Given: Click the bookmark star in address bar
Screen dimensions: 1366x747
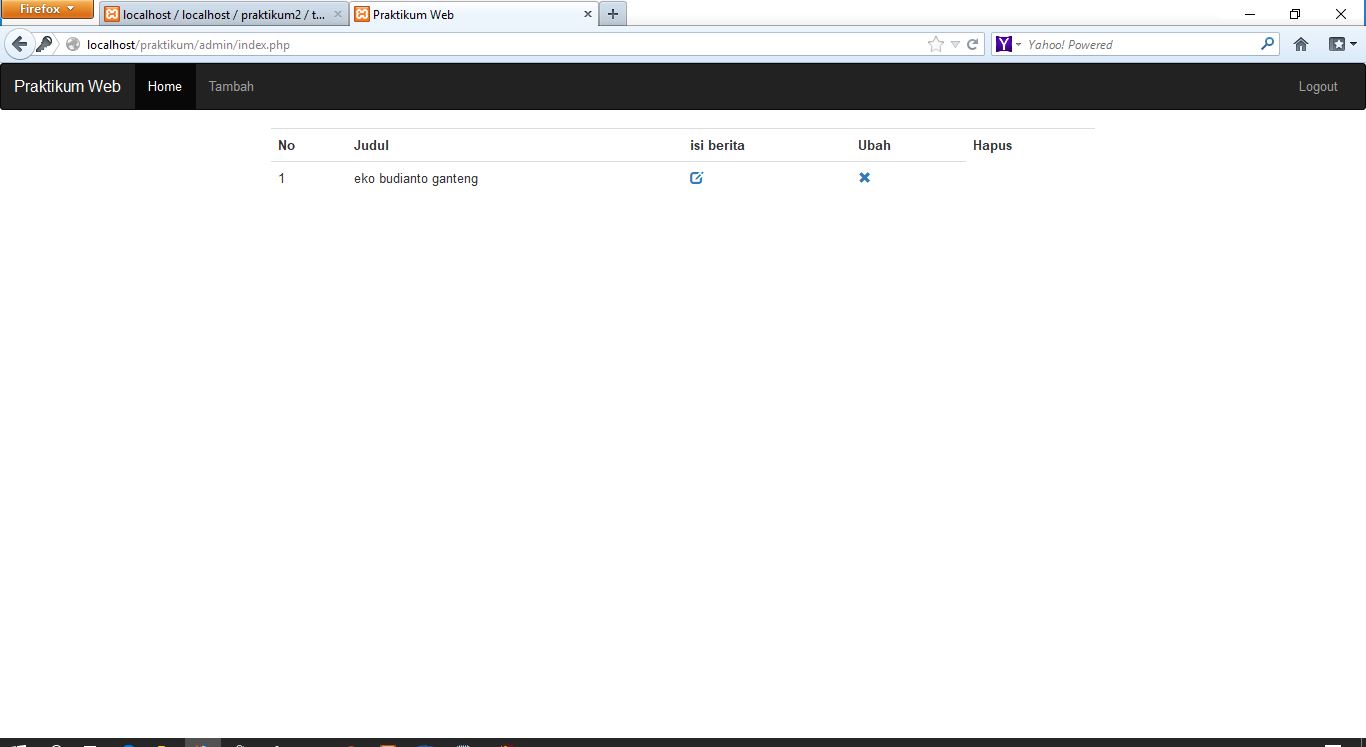Looking at the screenshot, I should coord(934,44).
